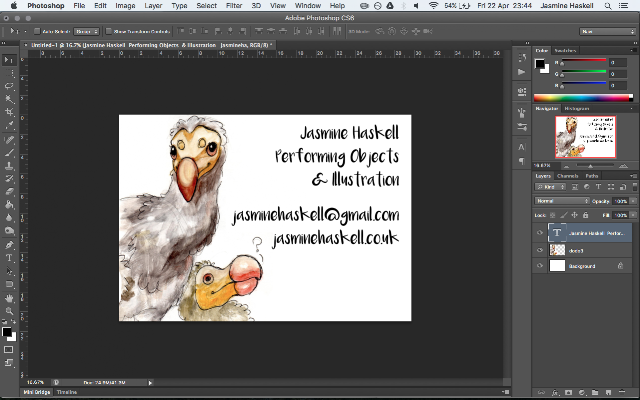Select the Paint Bucket tool
This screenshot has width=640, height=400.
tap(9, 205)
